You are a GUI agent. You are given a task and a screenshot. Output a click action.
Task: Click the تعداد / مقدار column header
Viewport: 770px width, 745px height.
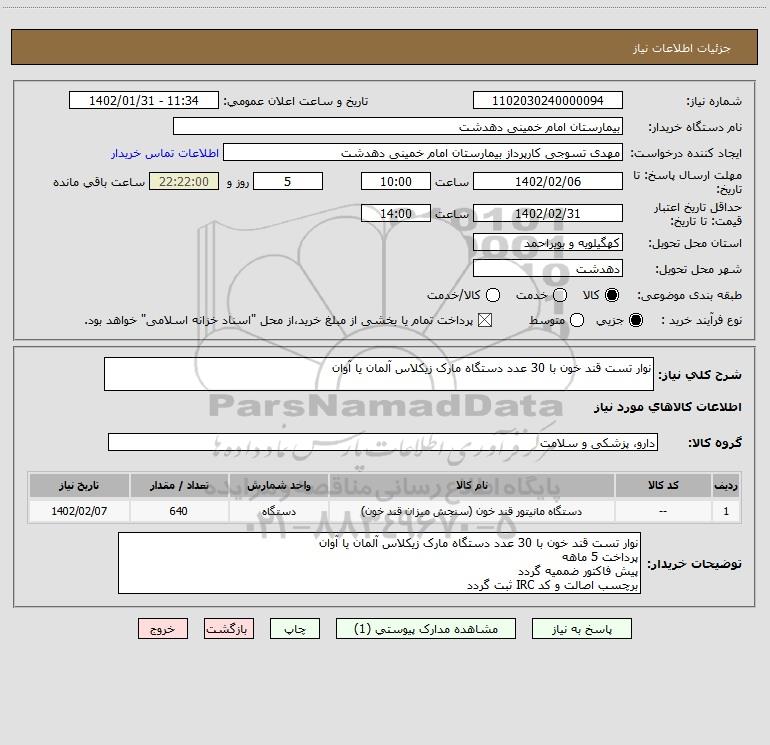179,485
